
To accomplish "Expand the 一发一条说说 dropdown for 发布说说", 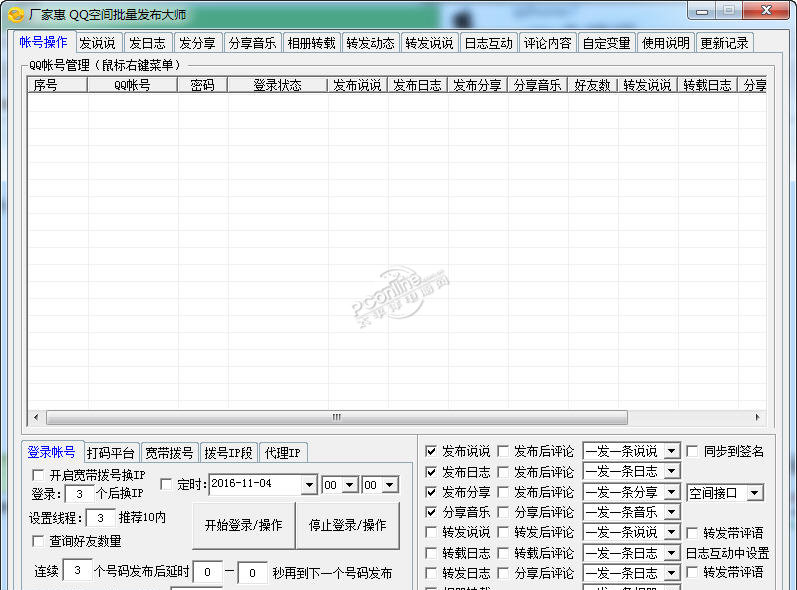I will pyautogui.click(x=671, y=451).
